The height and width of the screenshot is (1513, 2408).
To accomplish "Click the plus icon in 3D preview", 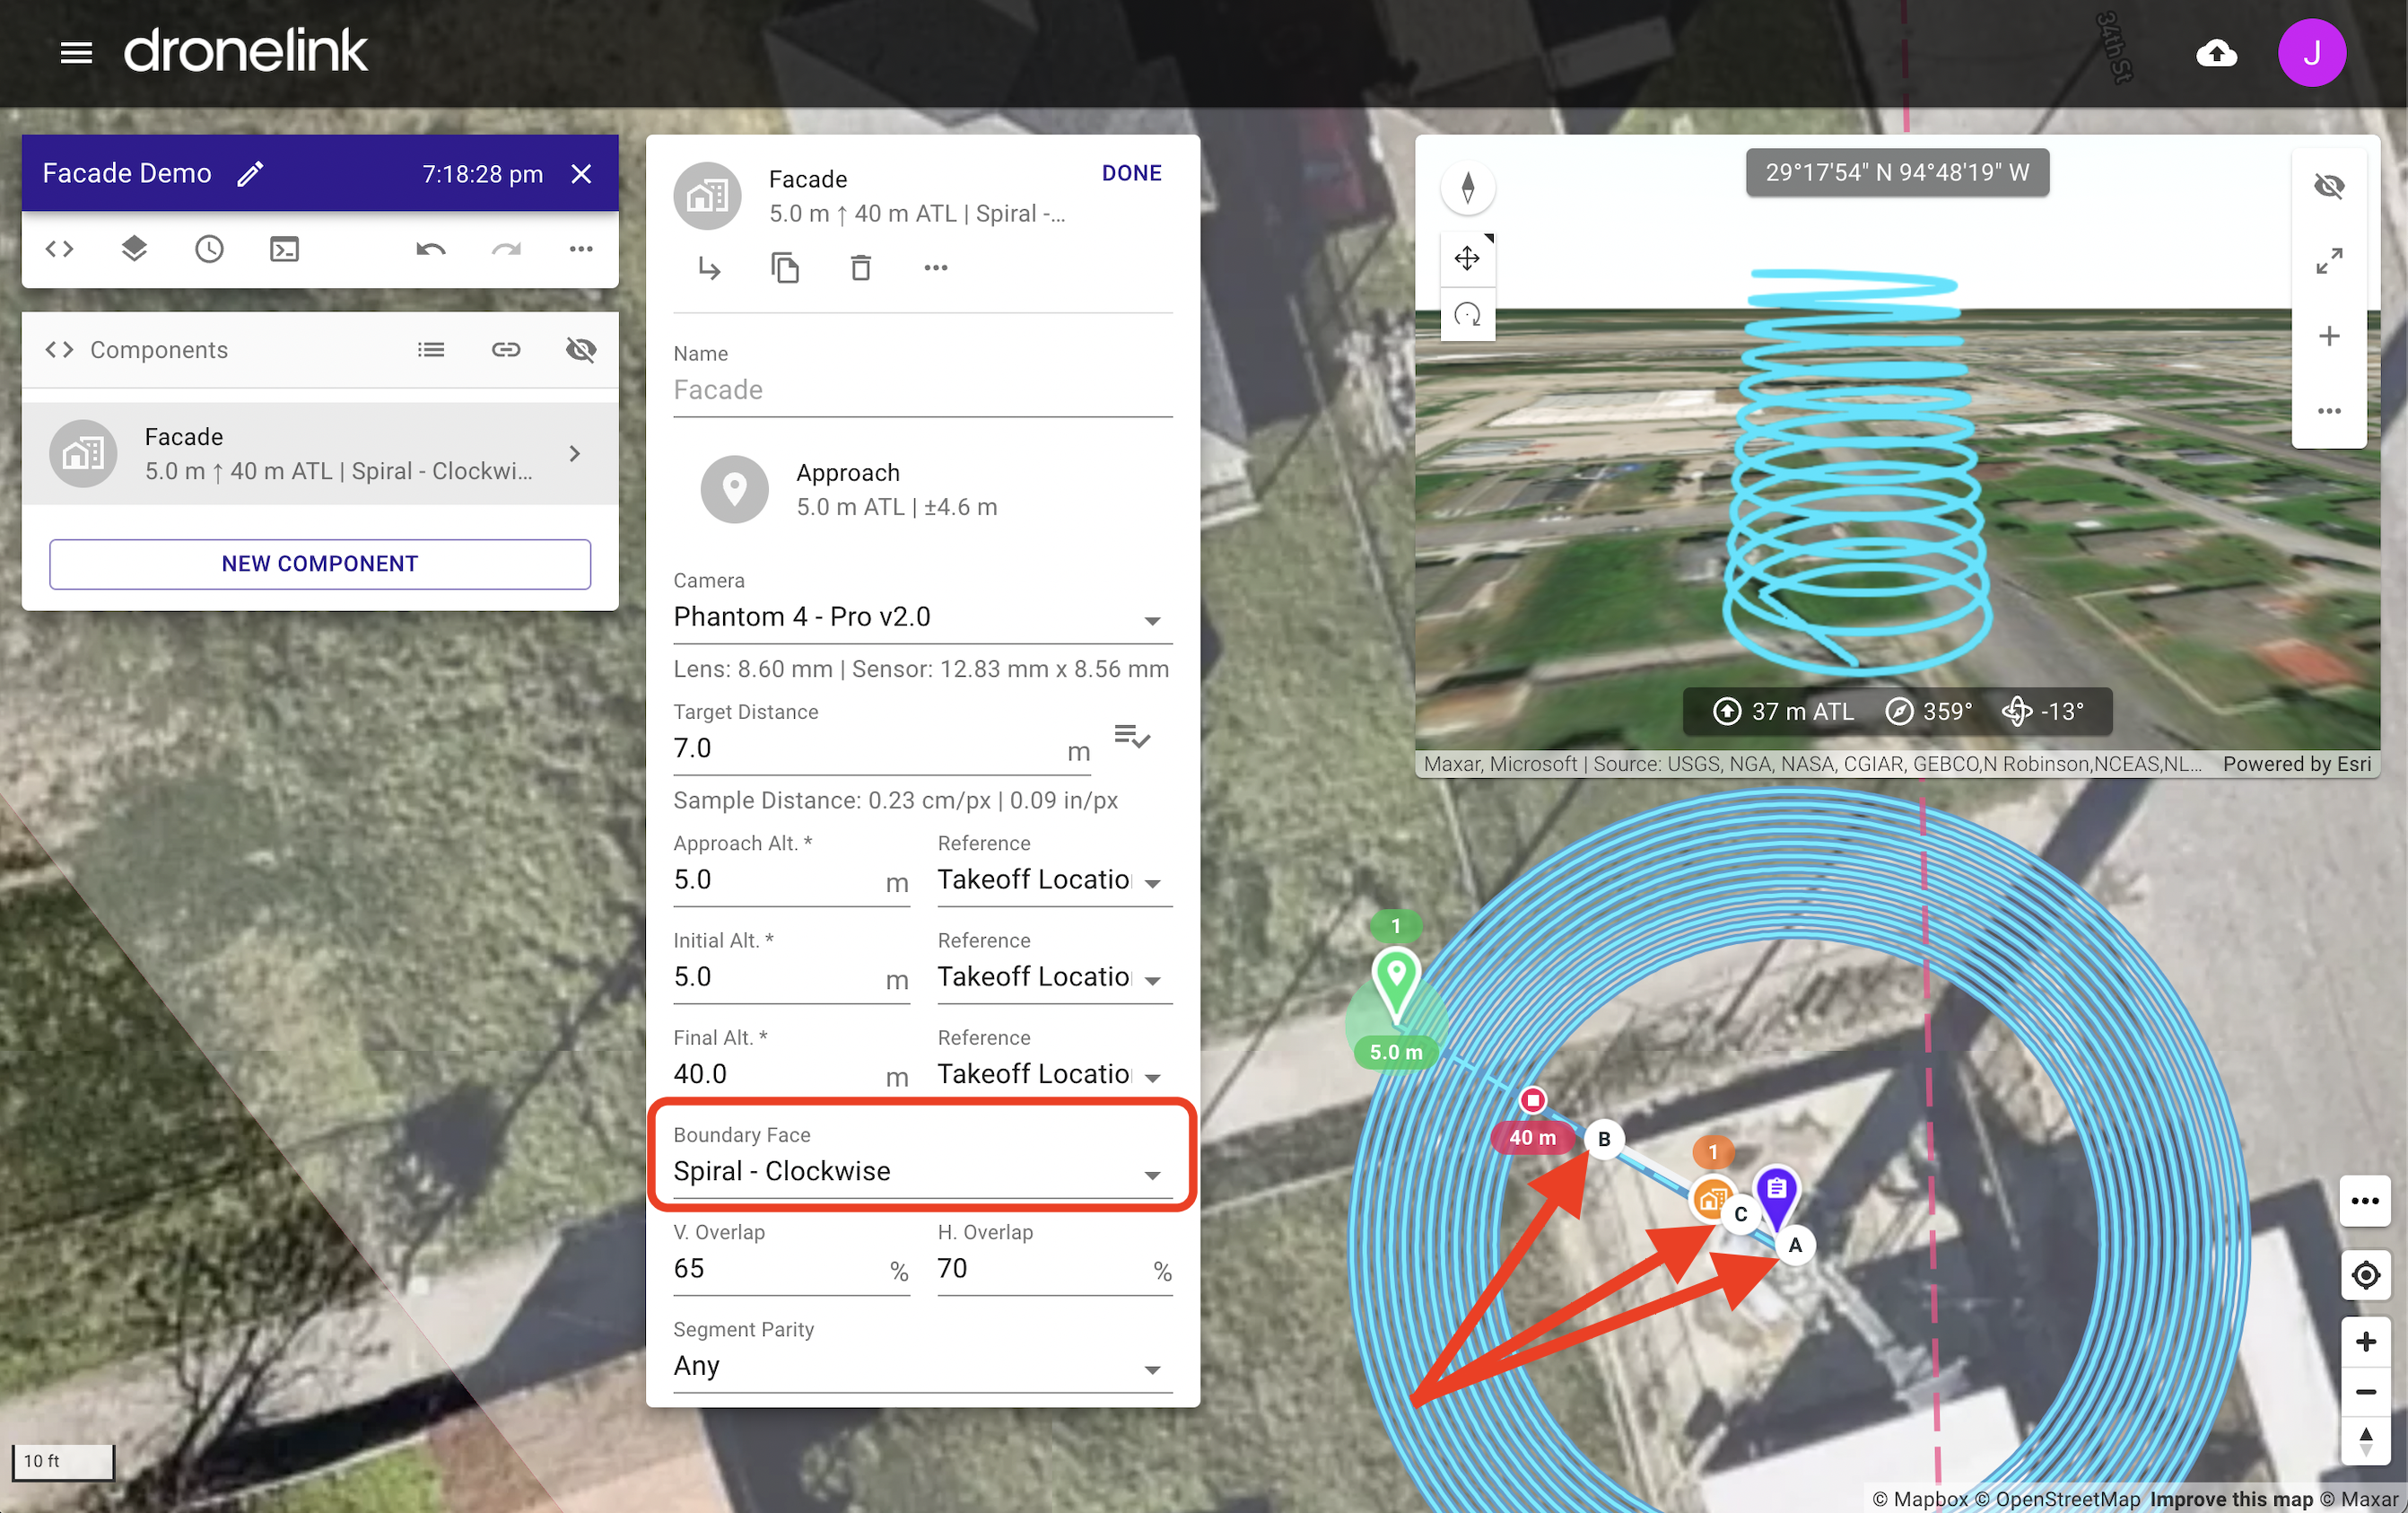I will (x=2329, y=336).
